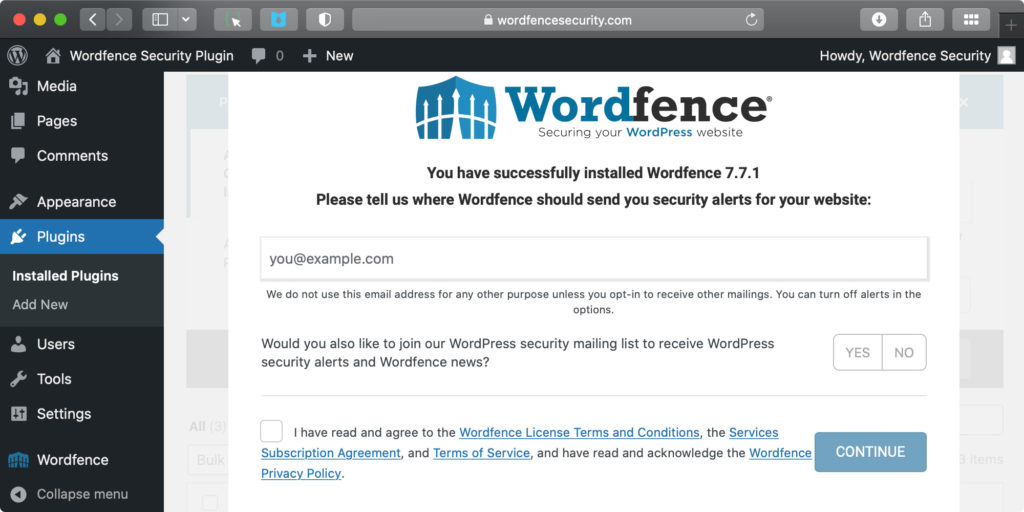Open a new tab with plus button
Viewport: 1024px width, 512px height.
(1012, 25)
